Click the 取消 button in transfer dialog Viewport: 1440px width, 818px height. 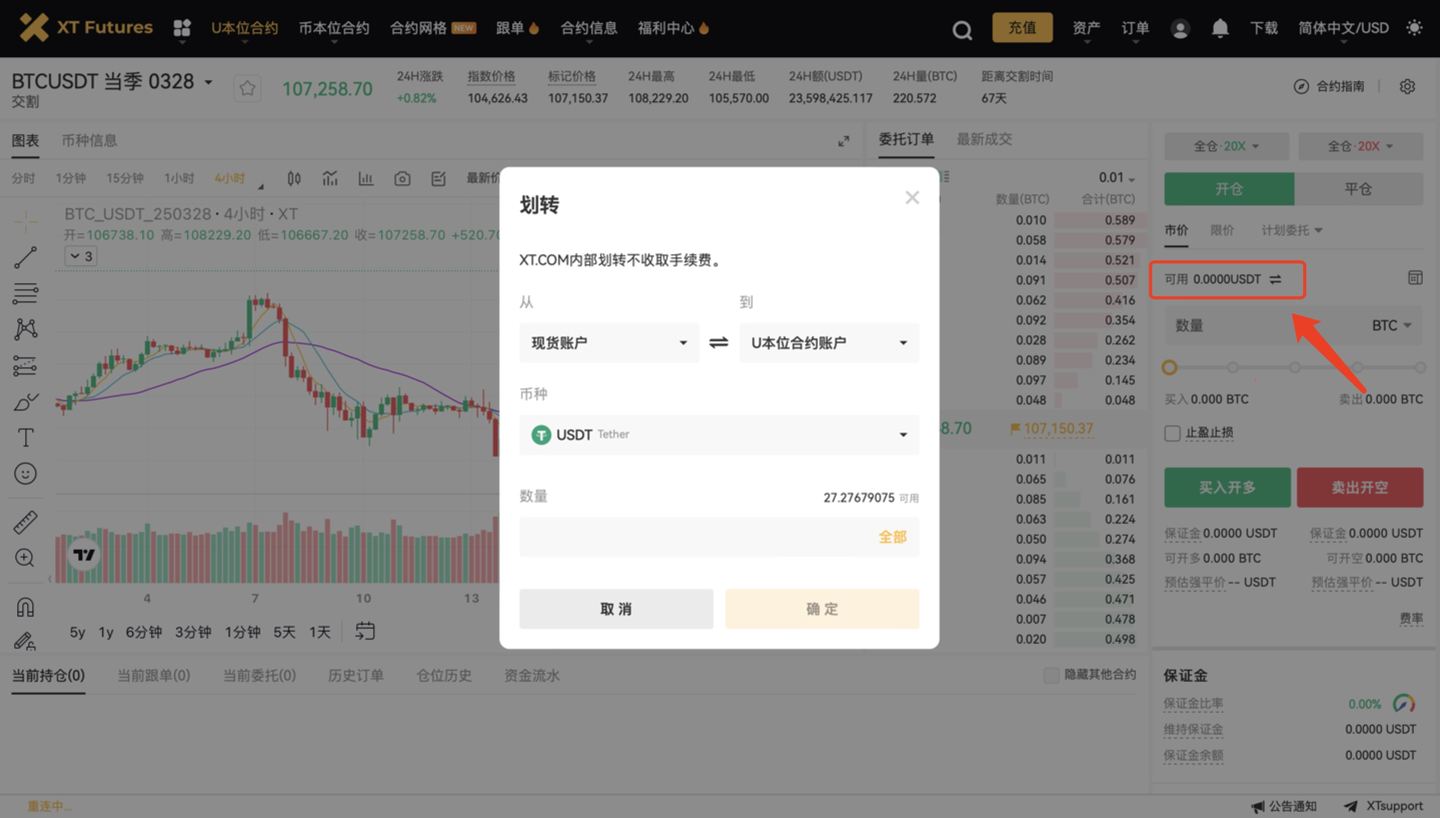pyautogui.click(x=616, y=609)
